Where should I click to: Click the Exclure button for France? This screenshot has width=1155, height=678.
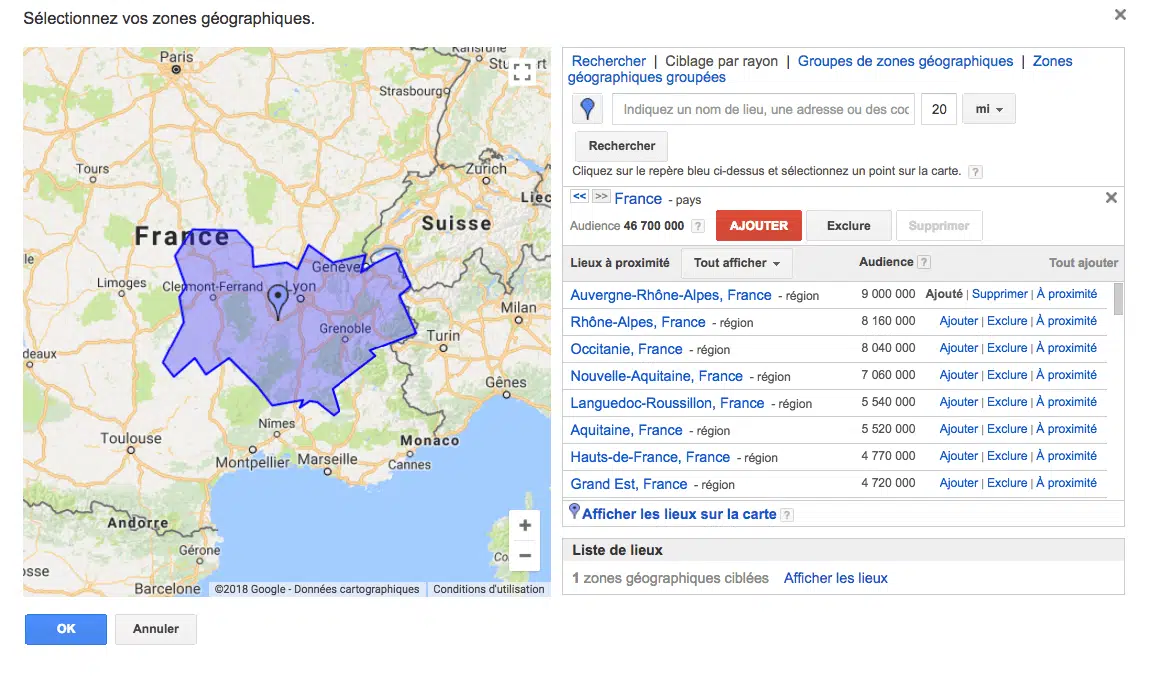[x=848, y=226]
